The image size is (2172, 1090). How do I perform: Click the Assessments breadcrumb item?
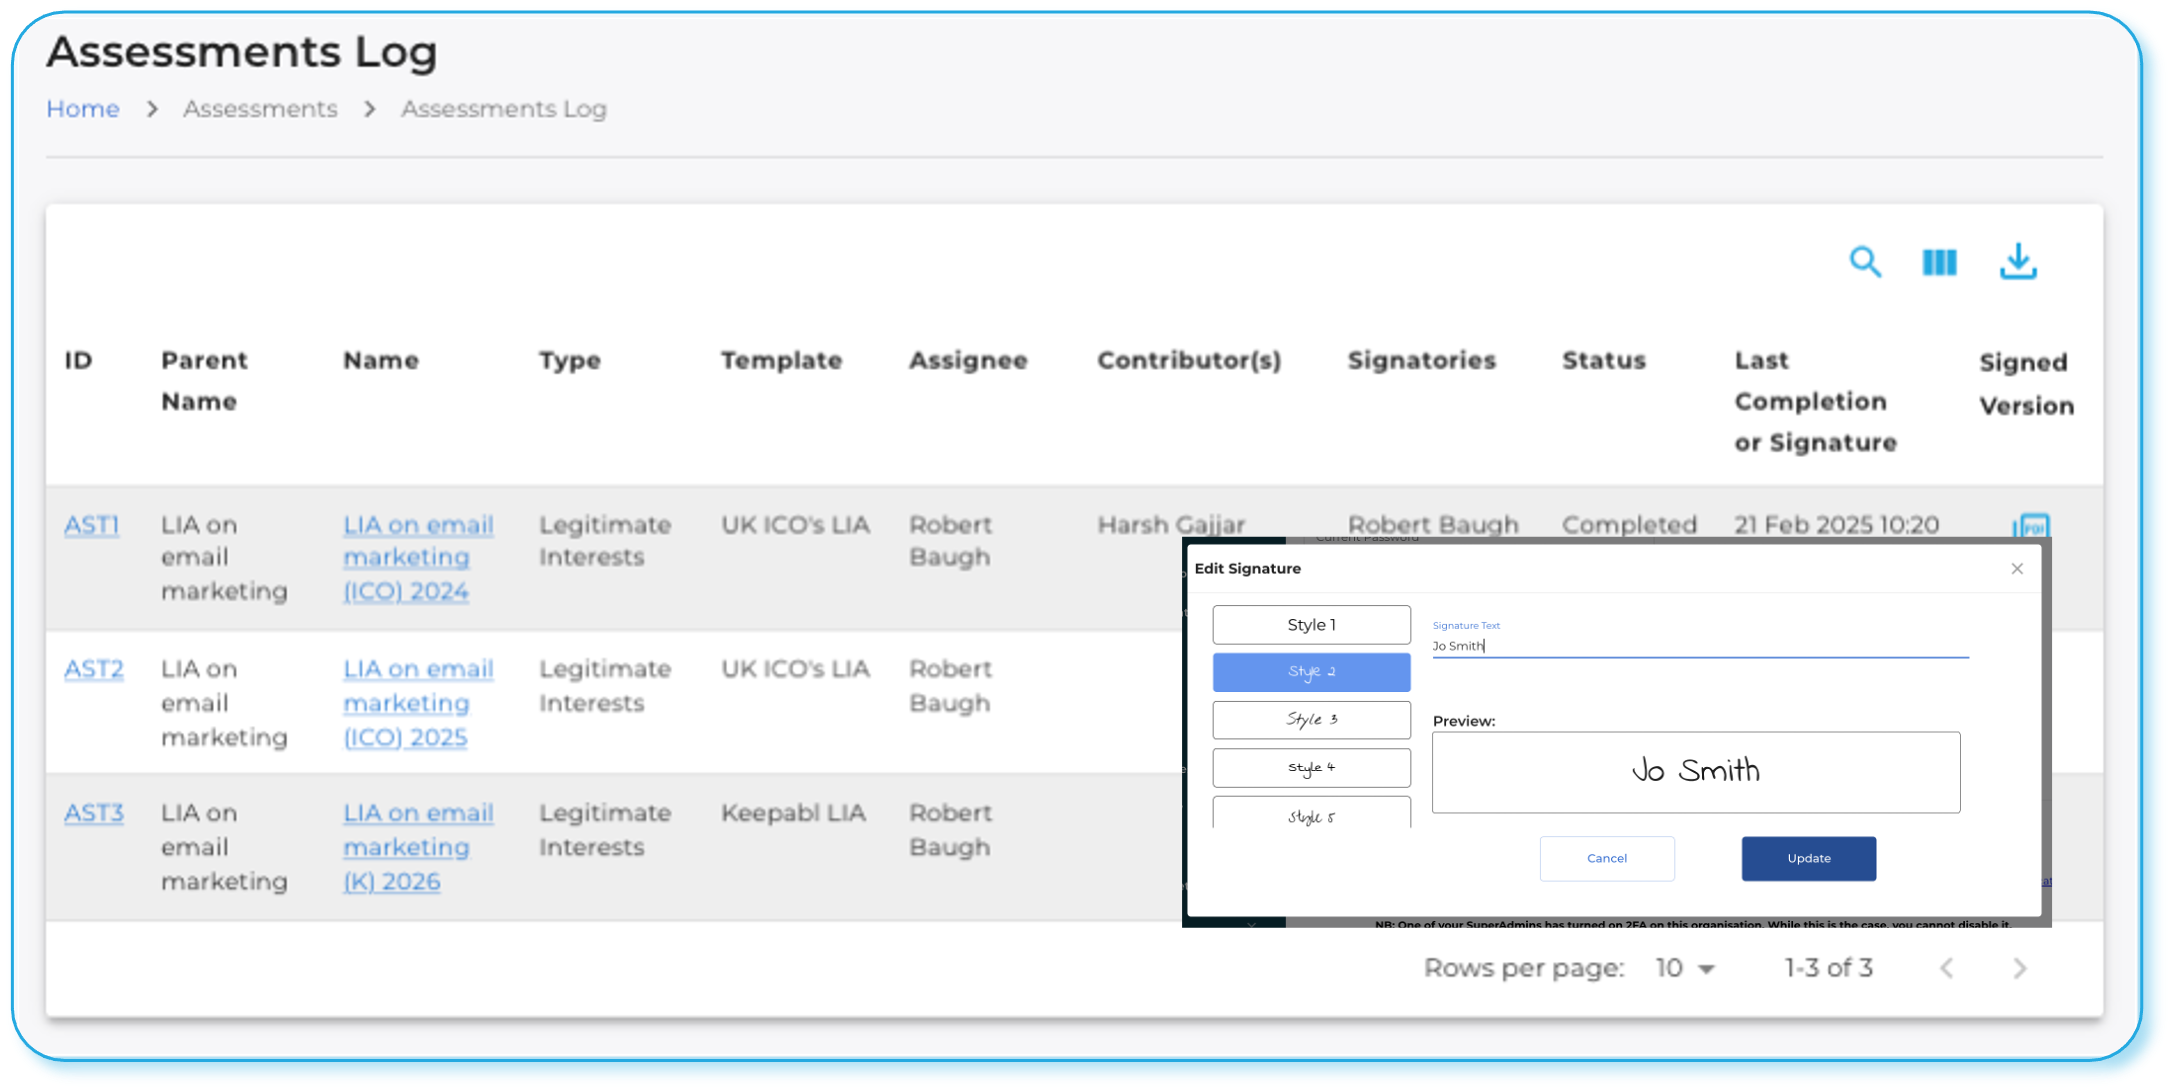[x=259, y=108]
